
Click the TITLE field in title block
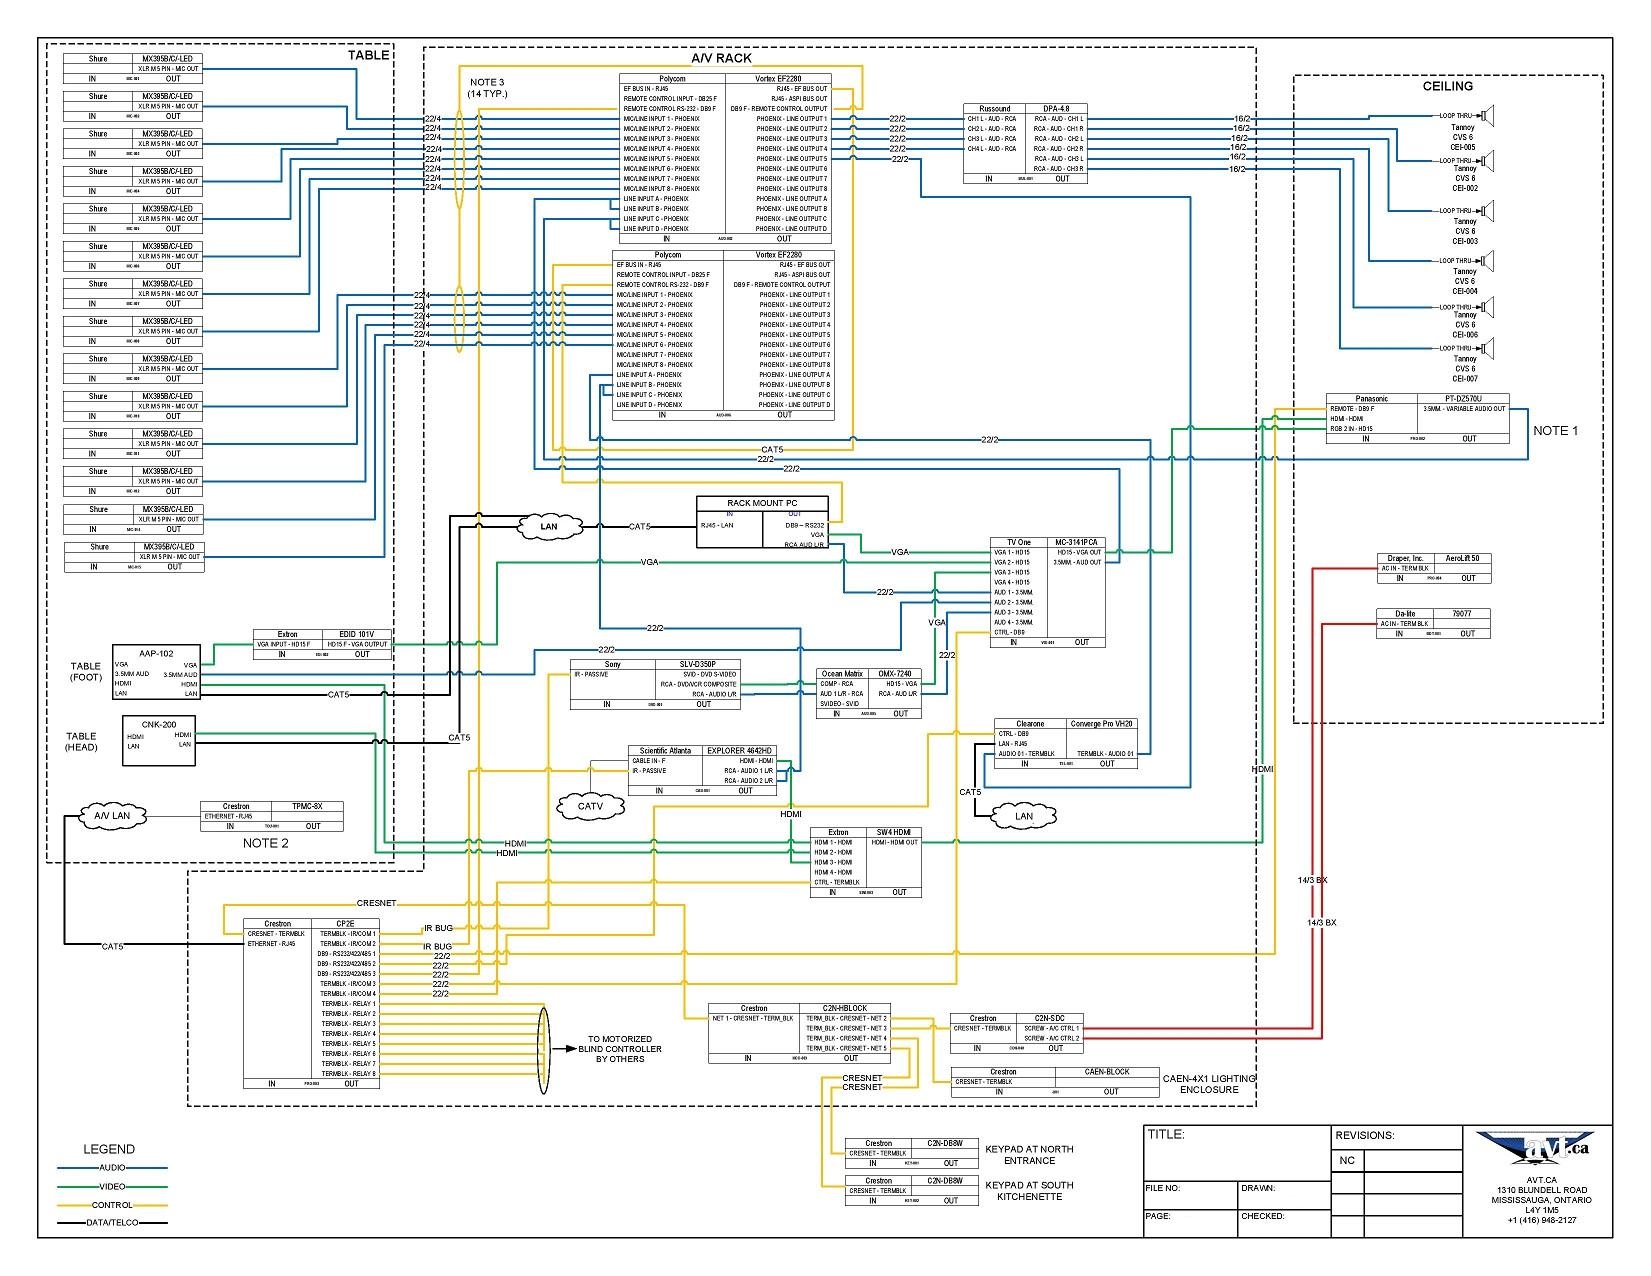click(1236, 1152)
